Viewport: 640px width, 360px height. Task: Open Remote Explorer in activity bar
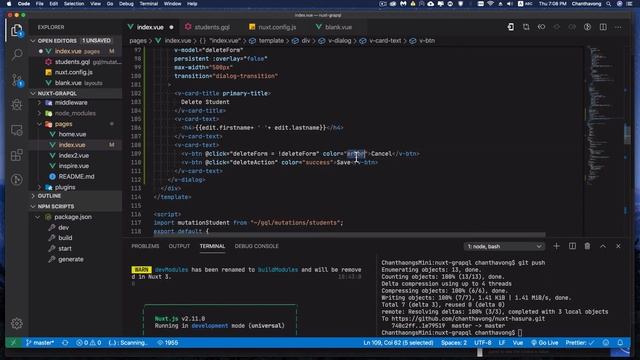[17, 130]
